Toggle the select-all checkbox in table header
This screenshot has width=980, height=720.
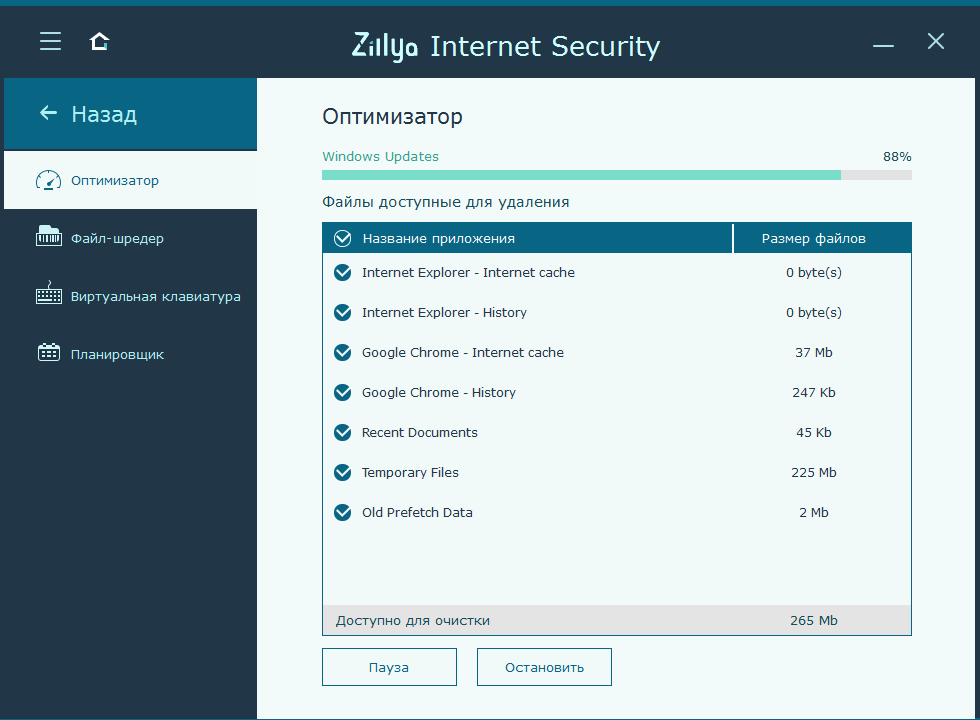click(x=343, y=238)
